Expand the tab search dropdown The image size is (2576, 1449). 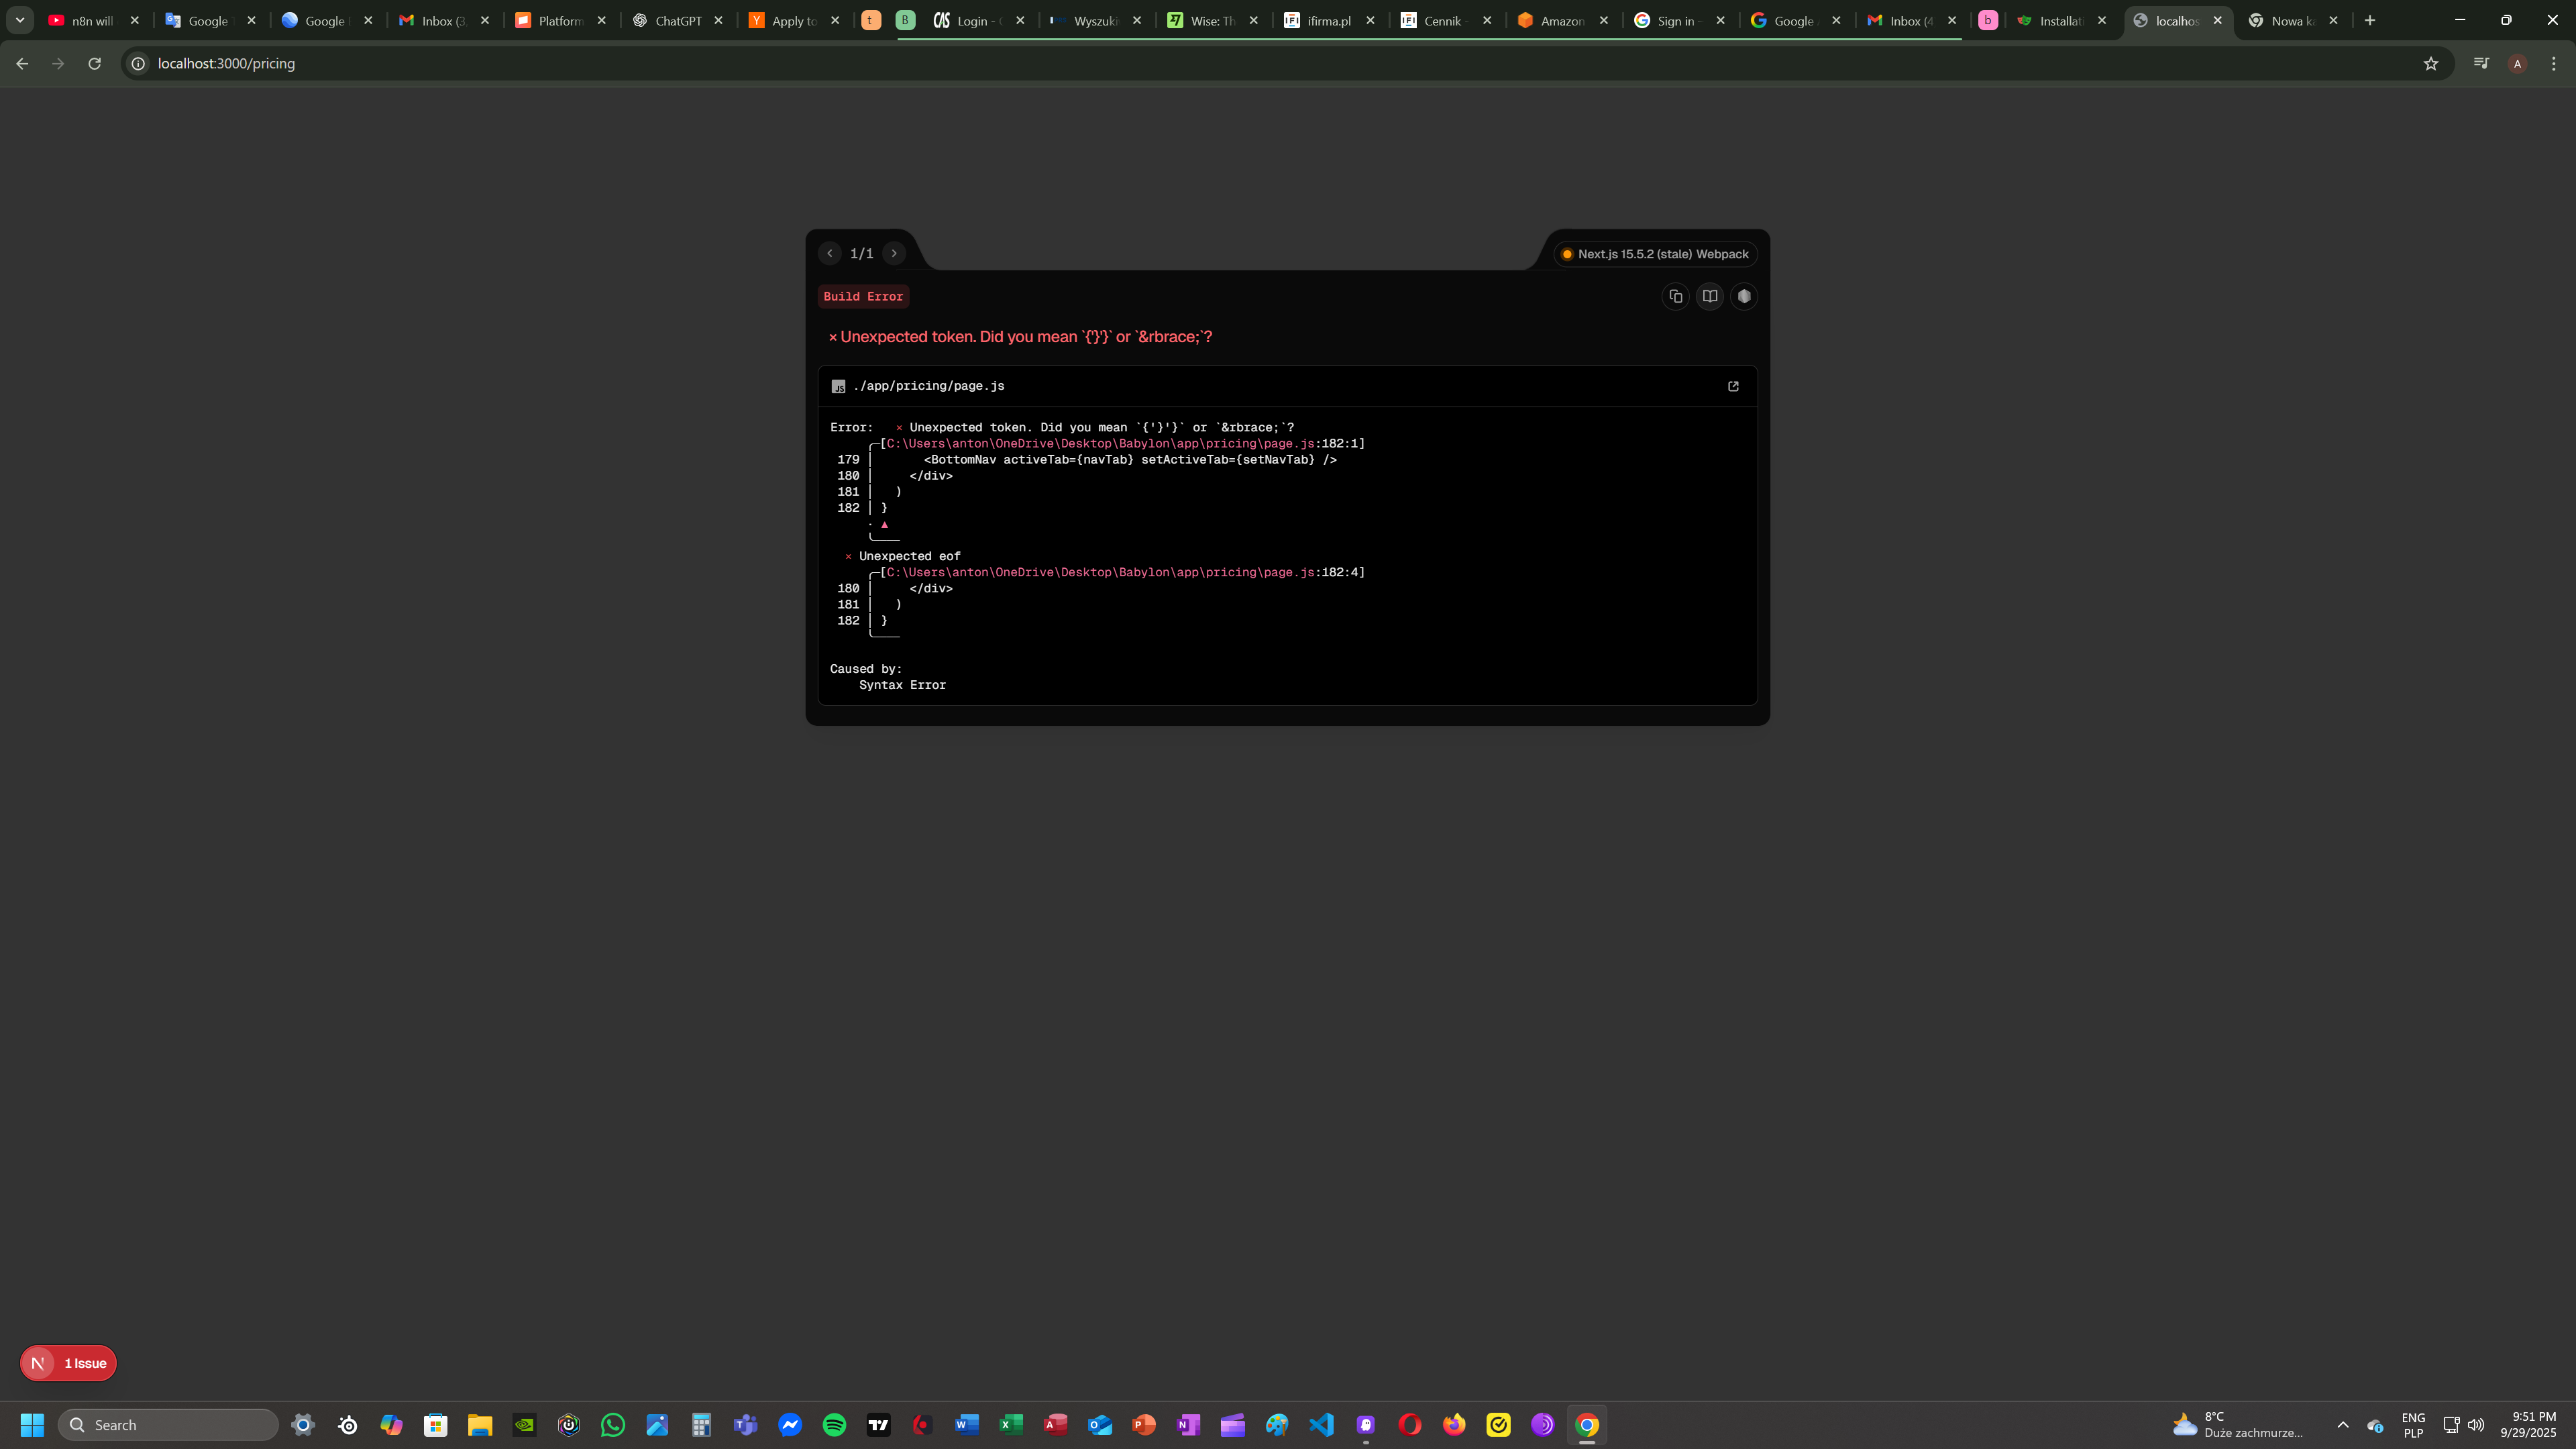click(19, 20)
